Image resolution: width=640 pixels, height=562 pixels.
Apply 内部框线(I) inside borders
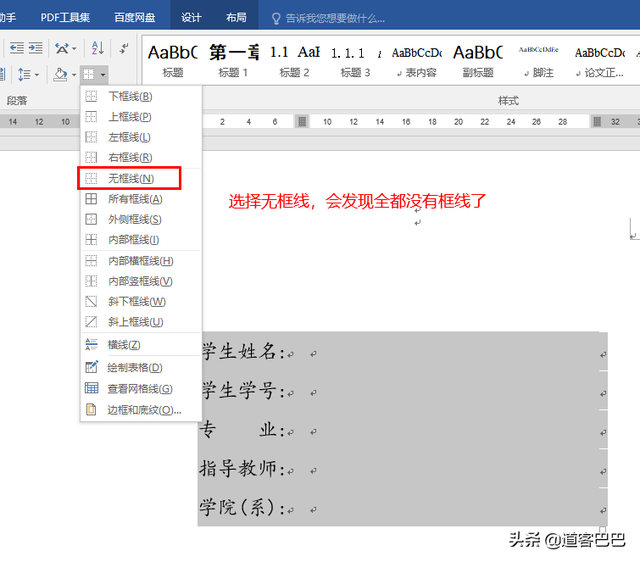[x=141, y=240]
